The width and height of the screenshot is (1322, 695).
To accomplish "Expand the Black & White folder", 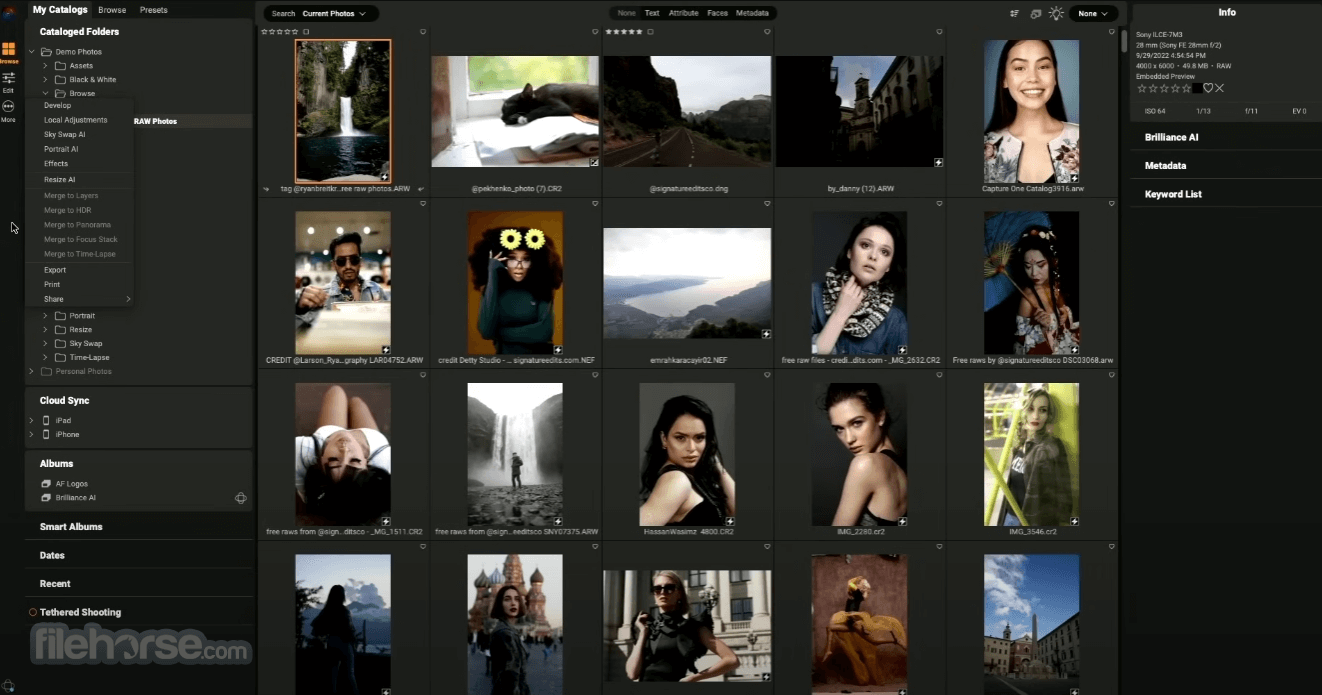I will coord(45,80).
